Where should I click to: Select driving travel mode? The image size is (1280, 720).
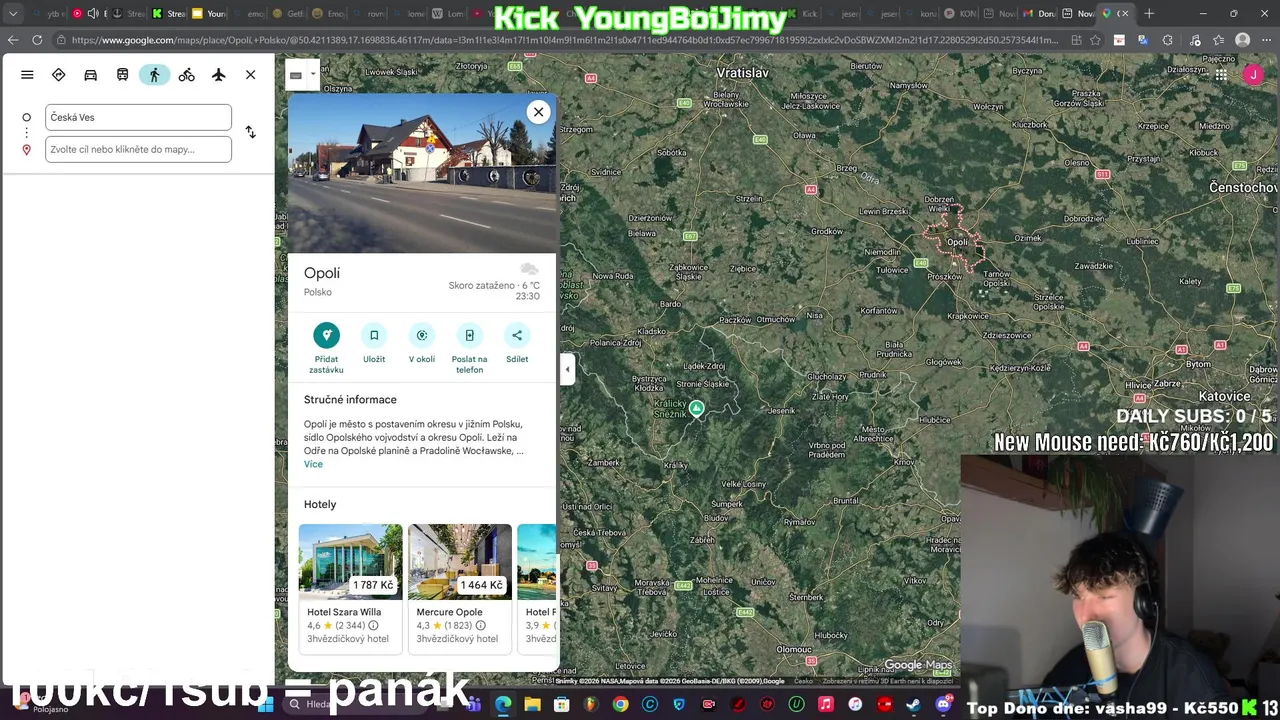pos(91,75)
